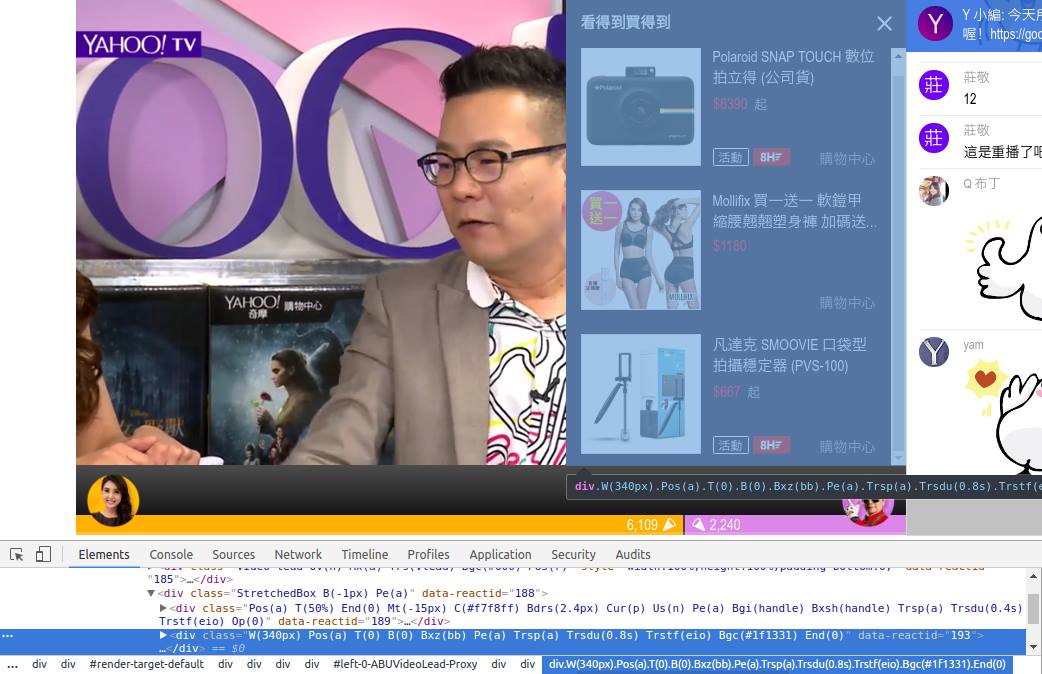Click 購物中心 label under SMOOVIE item
The width and height of the screenshot is (1042, 674).
(847, 447)
